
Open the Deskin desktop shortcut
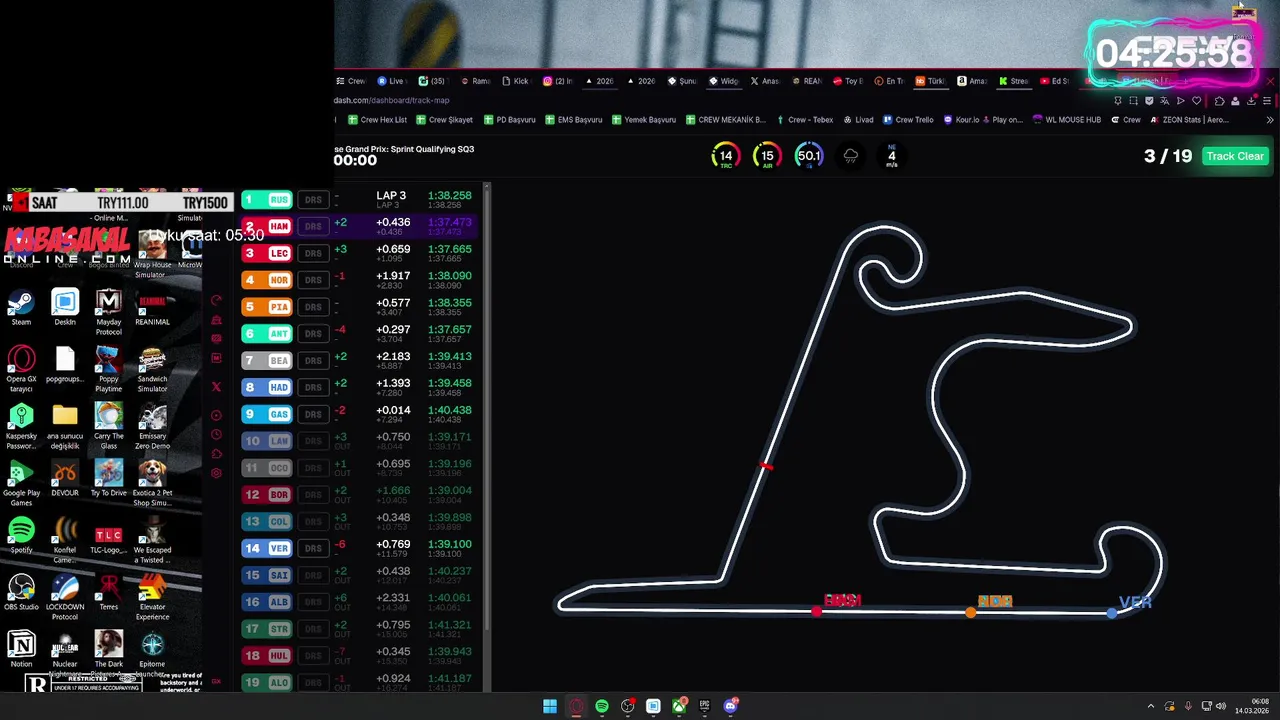point(65,307)
